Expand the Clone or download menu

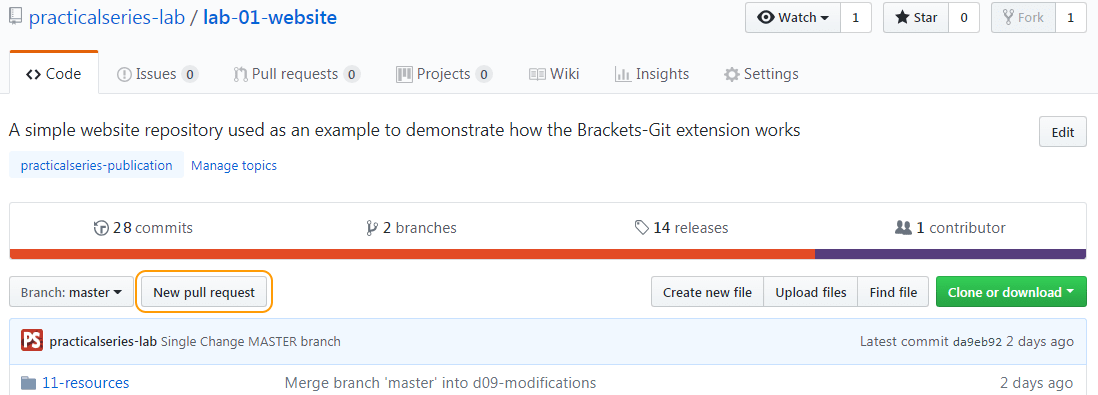pos(1011,292)
